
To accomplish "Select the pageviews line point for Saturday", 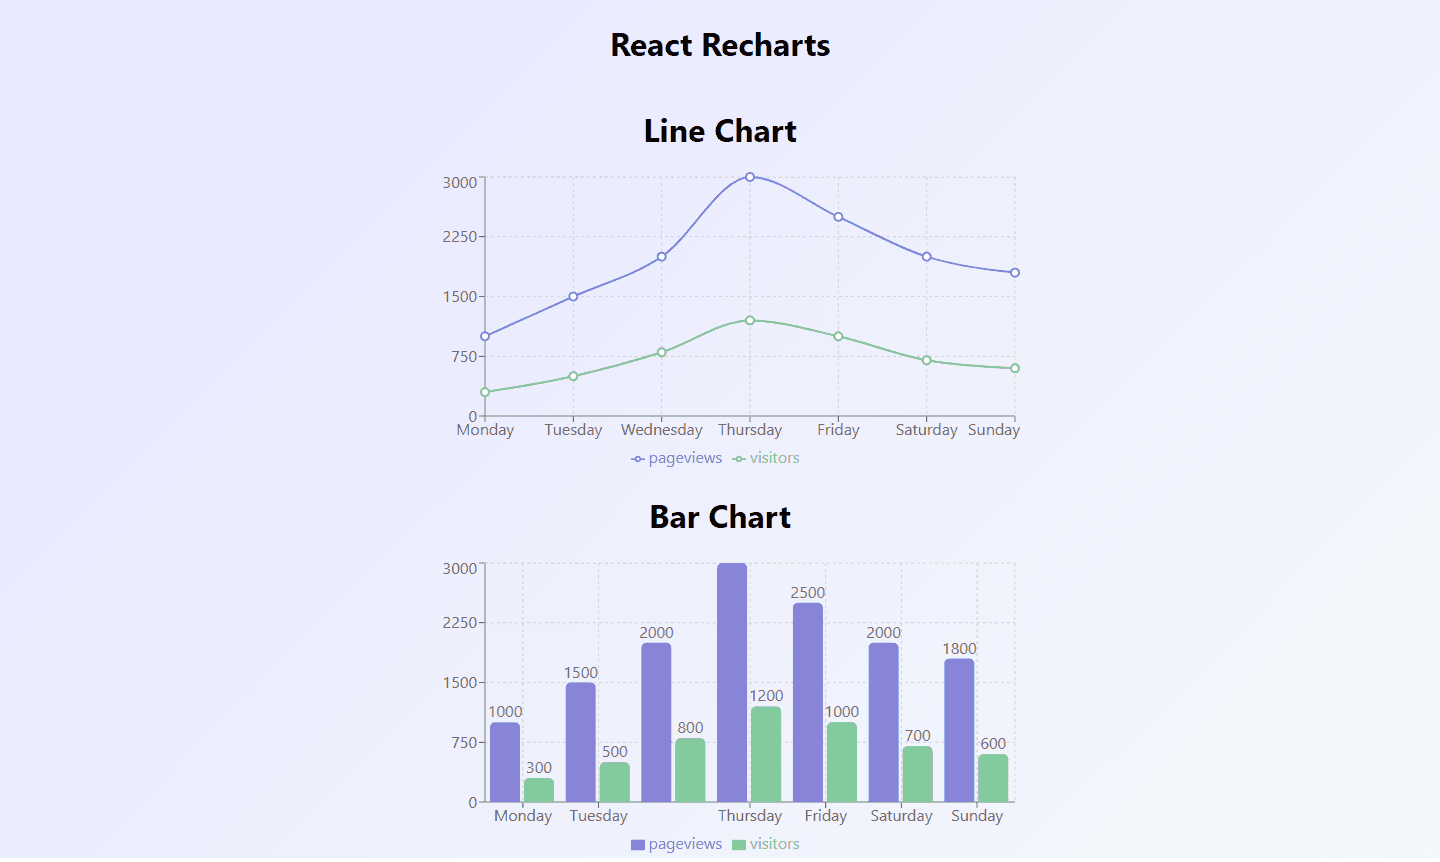I will coord(927,257).
